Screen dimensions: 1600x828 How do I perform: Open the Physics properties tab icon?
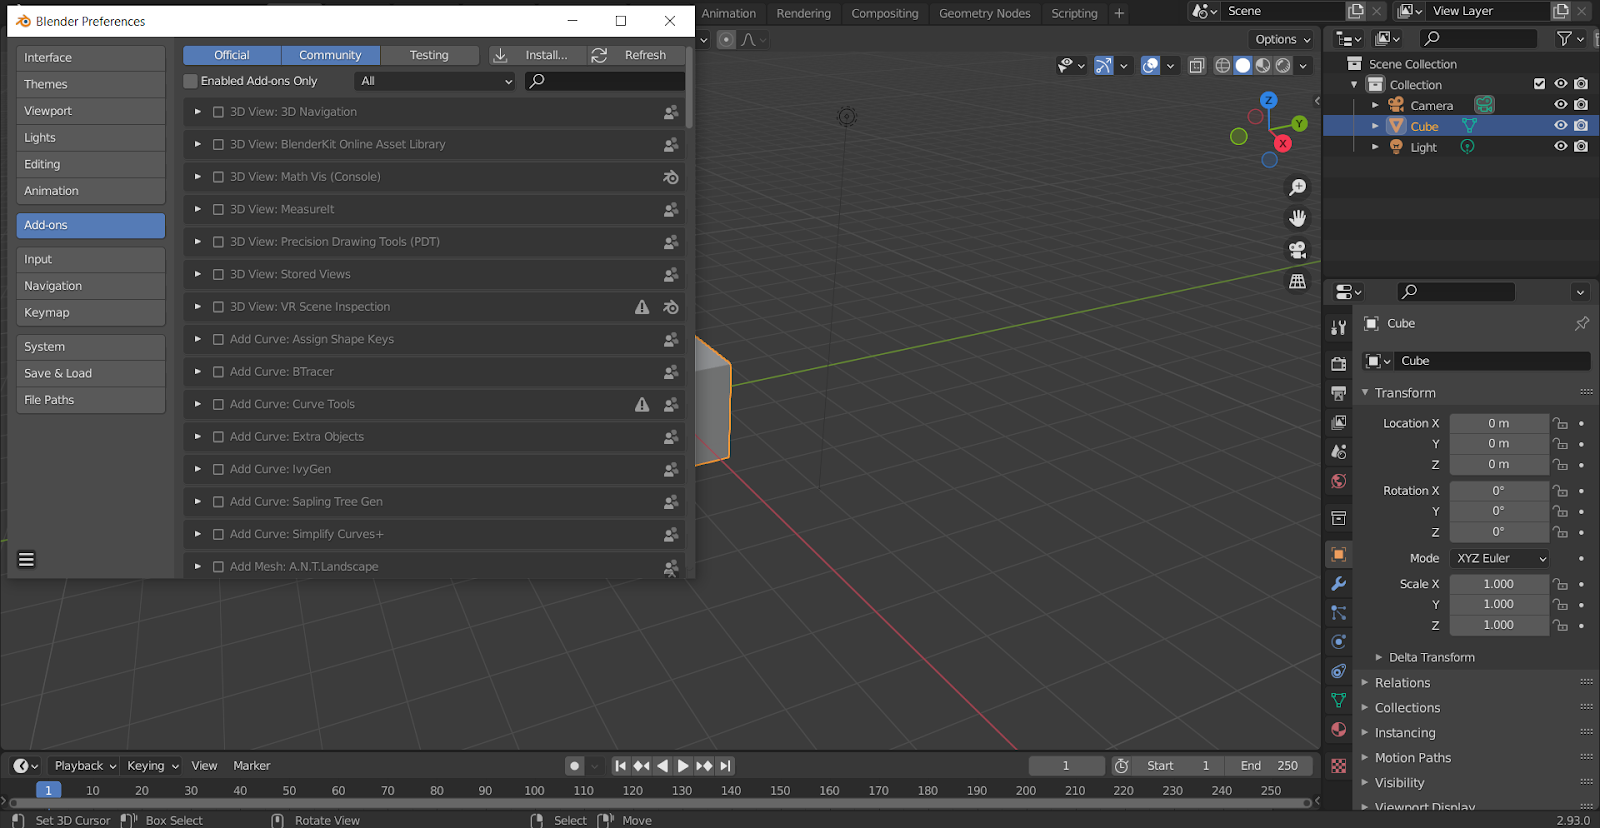pyautogui.click(x=1338, y=641)
